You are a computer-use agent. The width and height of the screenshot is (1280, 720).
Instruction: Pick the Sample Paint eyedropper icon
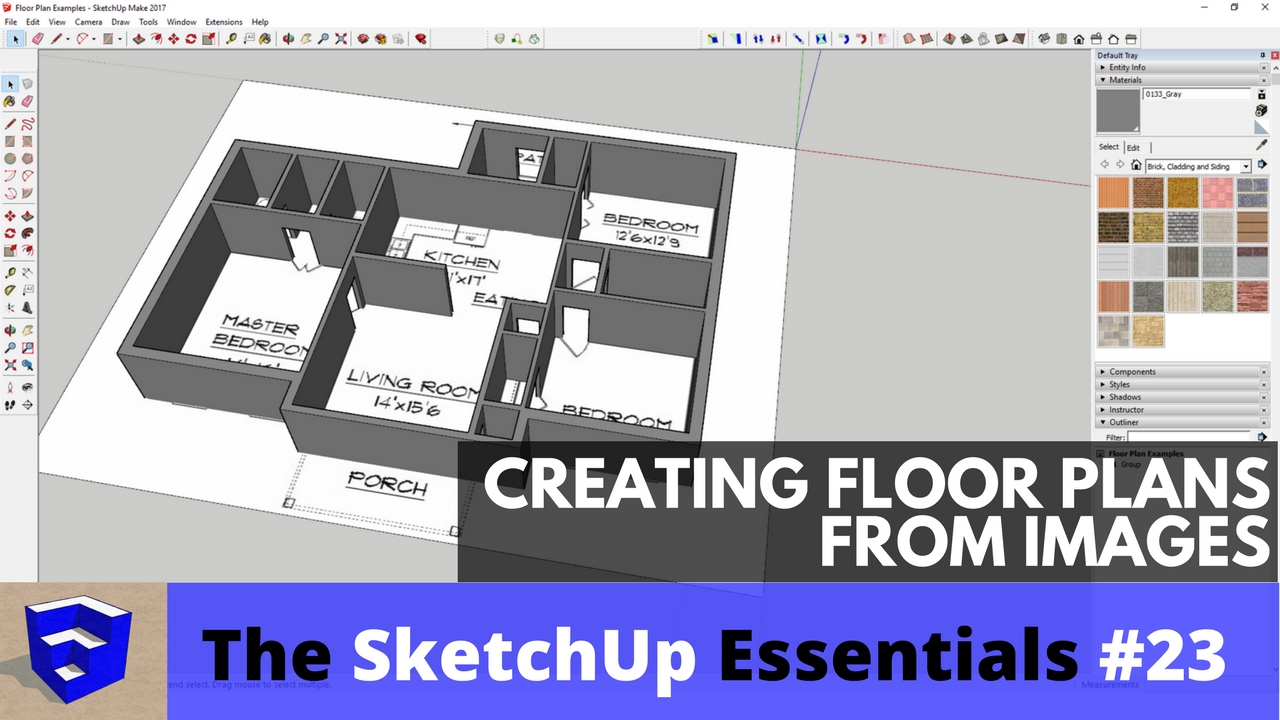click(x=1262, y=144)
